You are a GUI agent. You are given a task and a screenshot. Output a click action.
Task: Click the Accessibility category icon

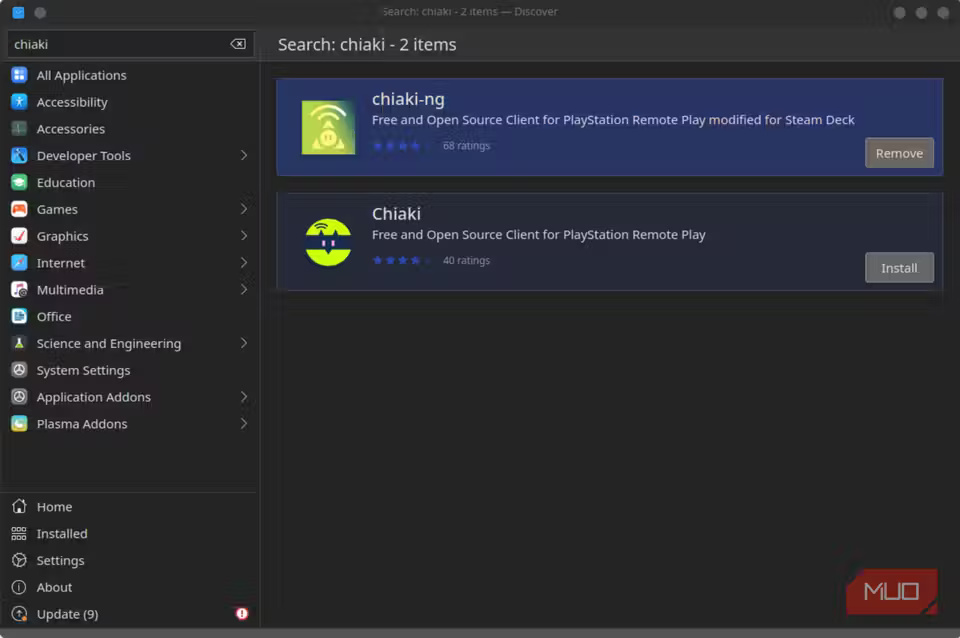tap(19, 102)
